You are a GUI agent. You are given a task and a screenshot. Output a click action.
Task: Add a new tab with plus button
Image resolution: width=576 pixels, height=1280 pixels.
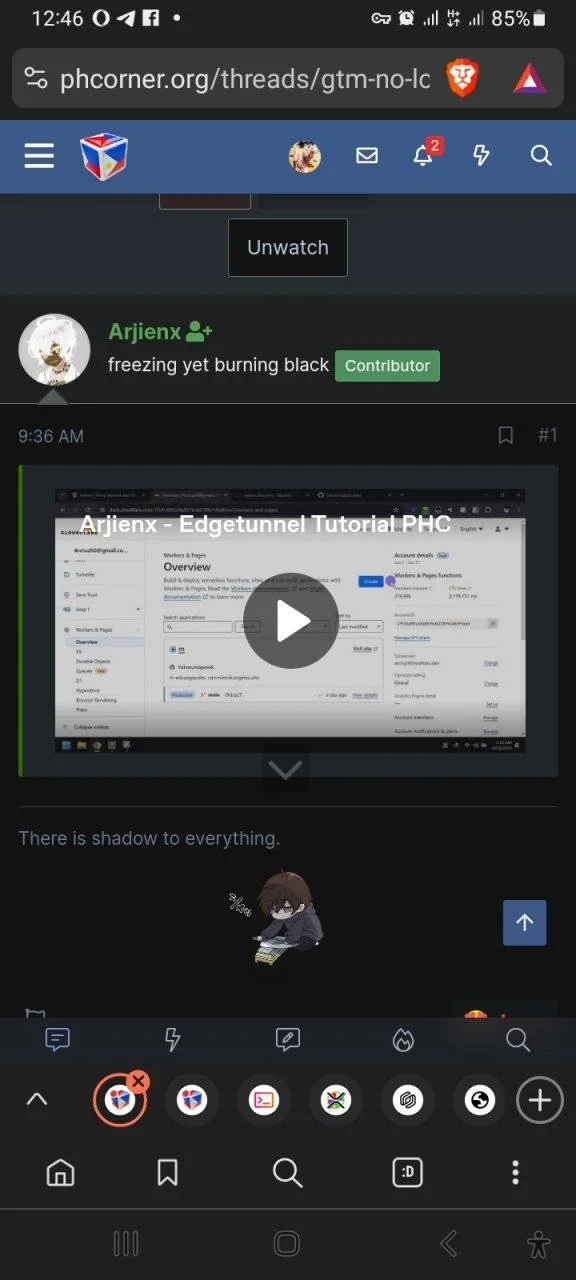coord(540,1101)
